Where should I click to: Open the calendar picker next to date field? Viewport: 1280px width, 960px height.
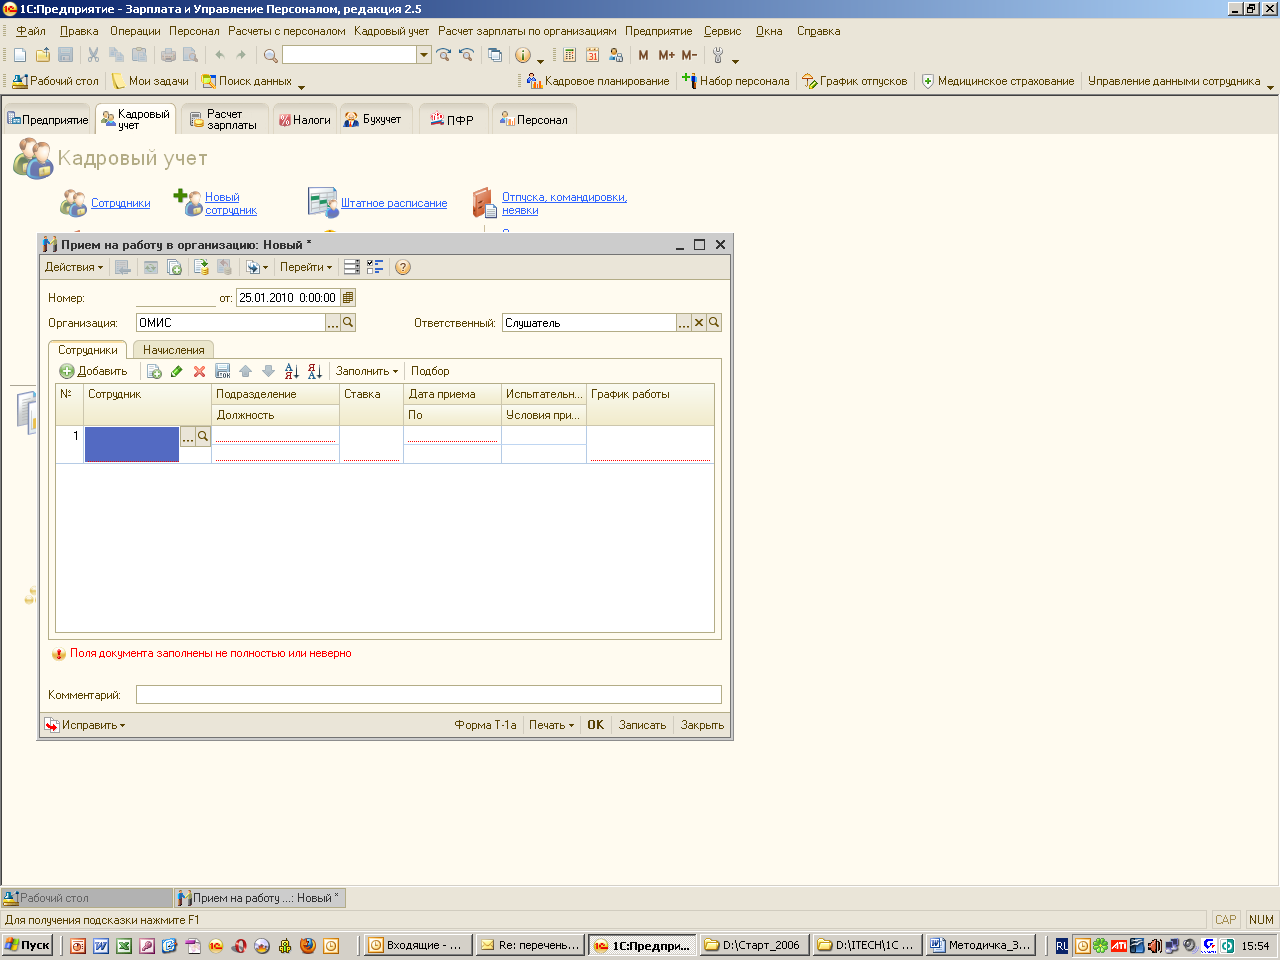coord(348,297)
